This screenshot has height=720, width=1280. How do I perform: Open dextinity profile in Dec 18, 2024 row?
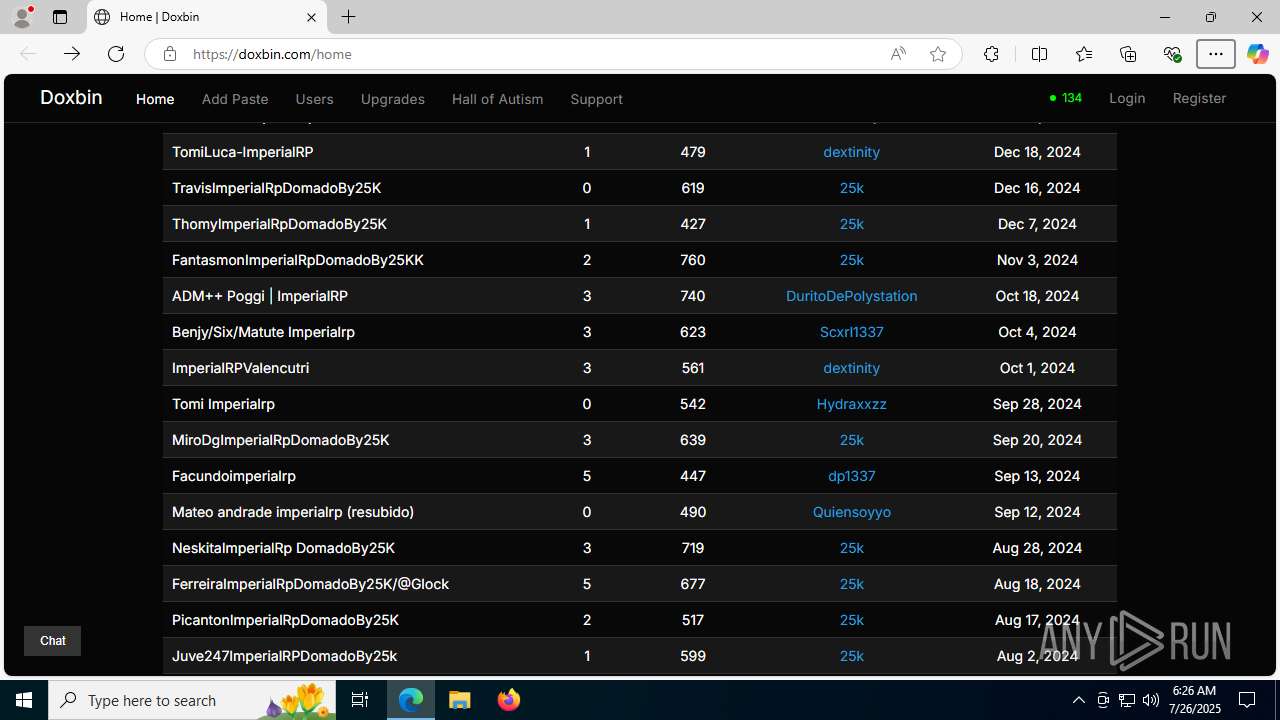pyautogui.click(x=851, y=152)
